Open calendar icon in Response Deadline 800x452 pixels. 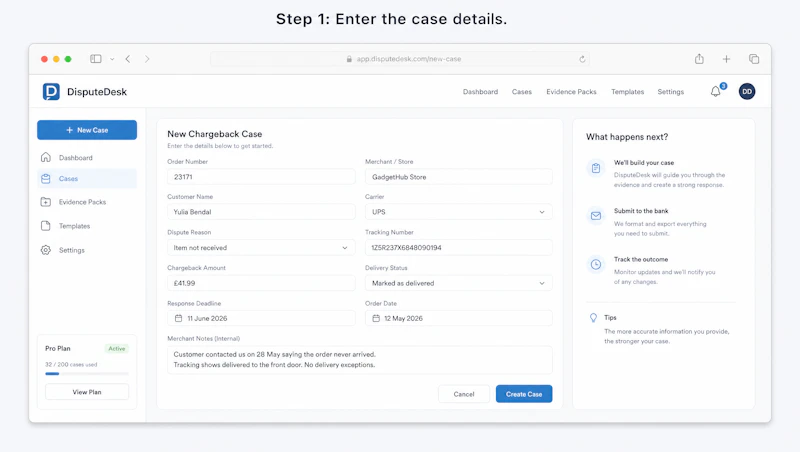click(x=179, y=318)
